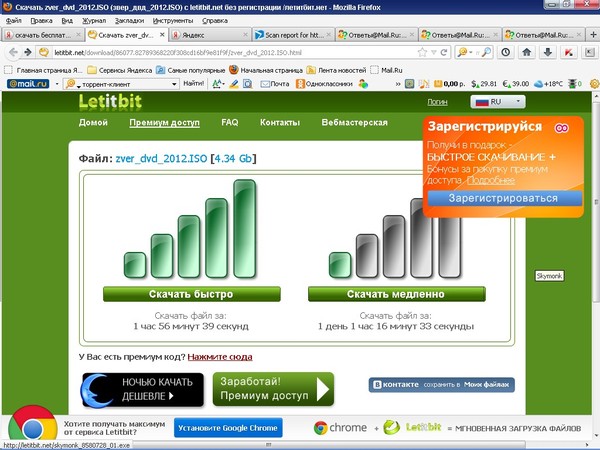
Task: Click Установите Google Chrome button
Action: click(228, 428)
